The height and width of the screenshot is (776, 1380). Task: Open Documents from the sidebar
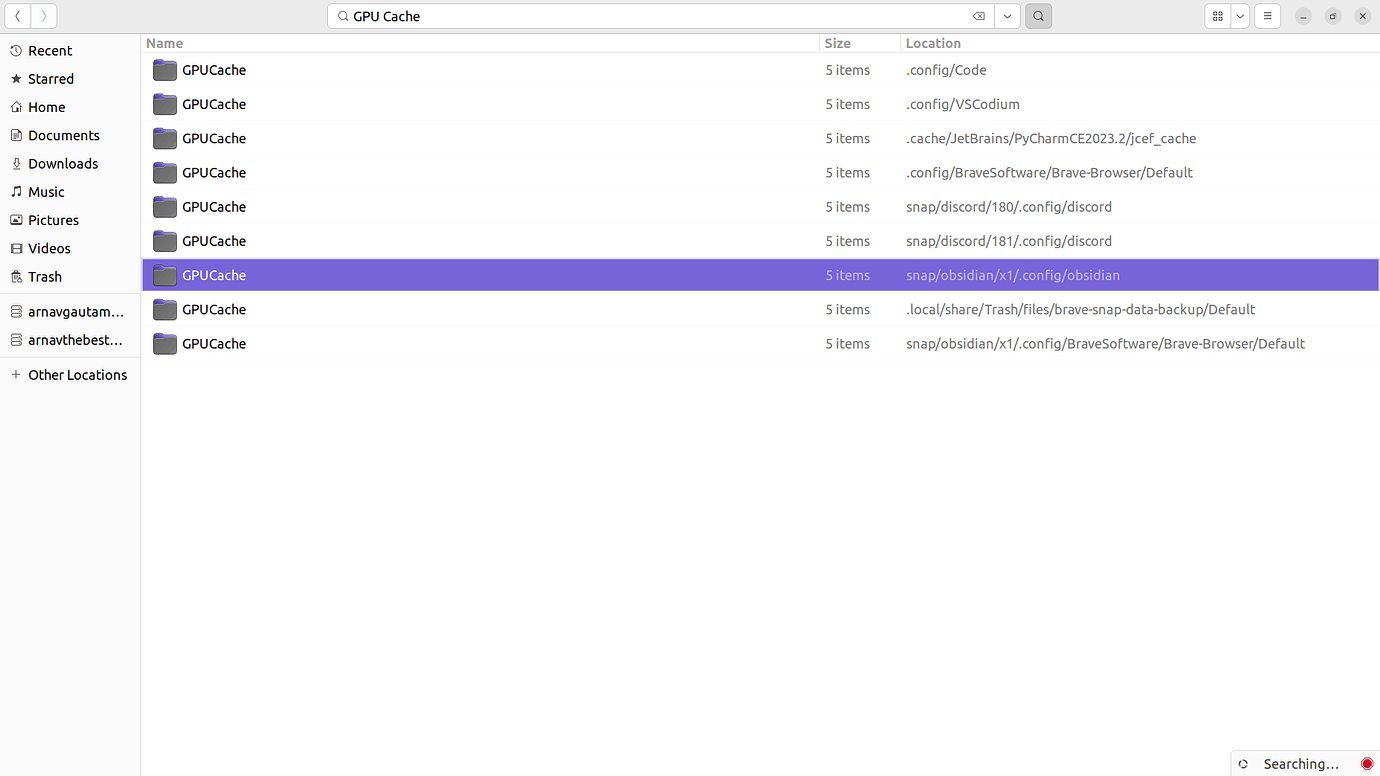tap(63, 135)
